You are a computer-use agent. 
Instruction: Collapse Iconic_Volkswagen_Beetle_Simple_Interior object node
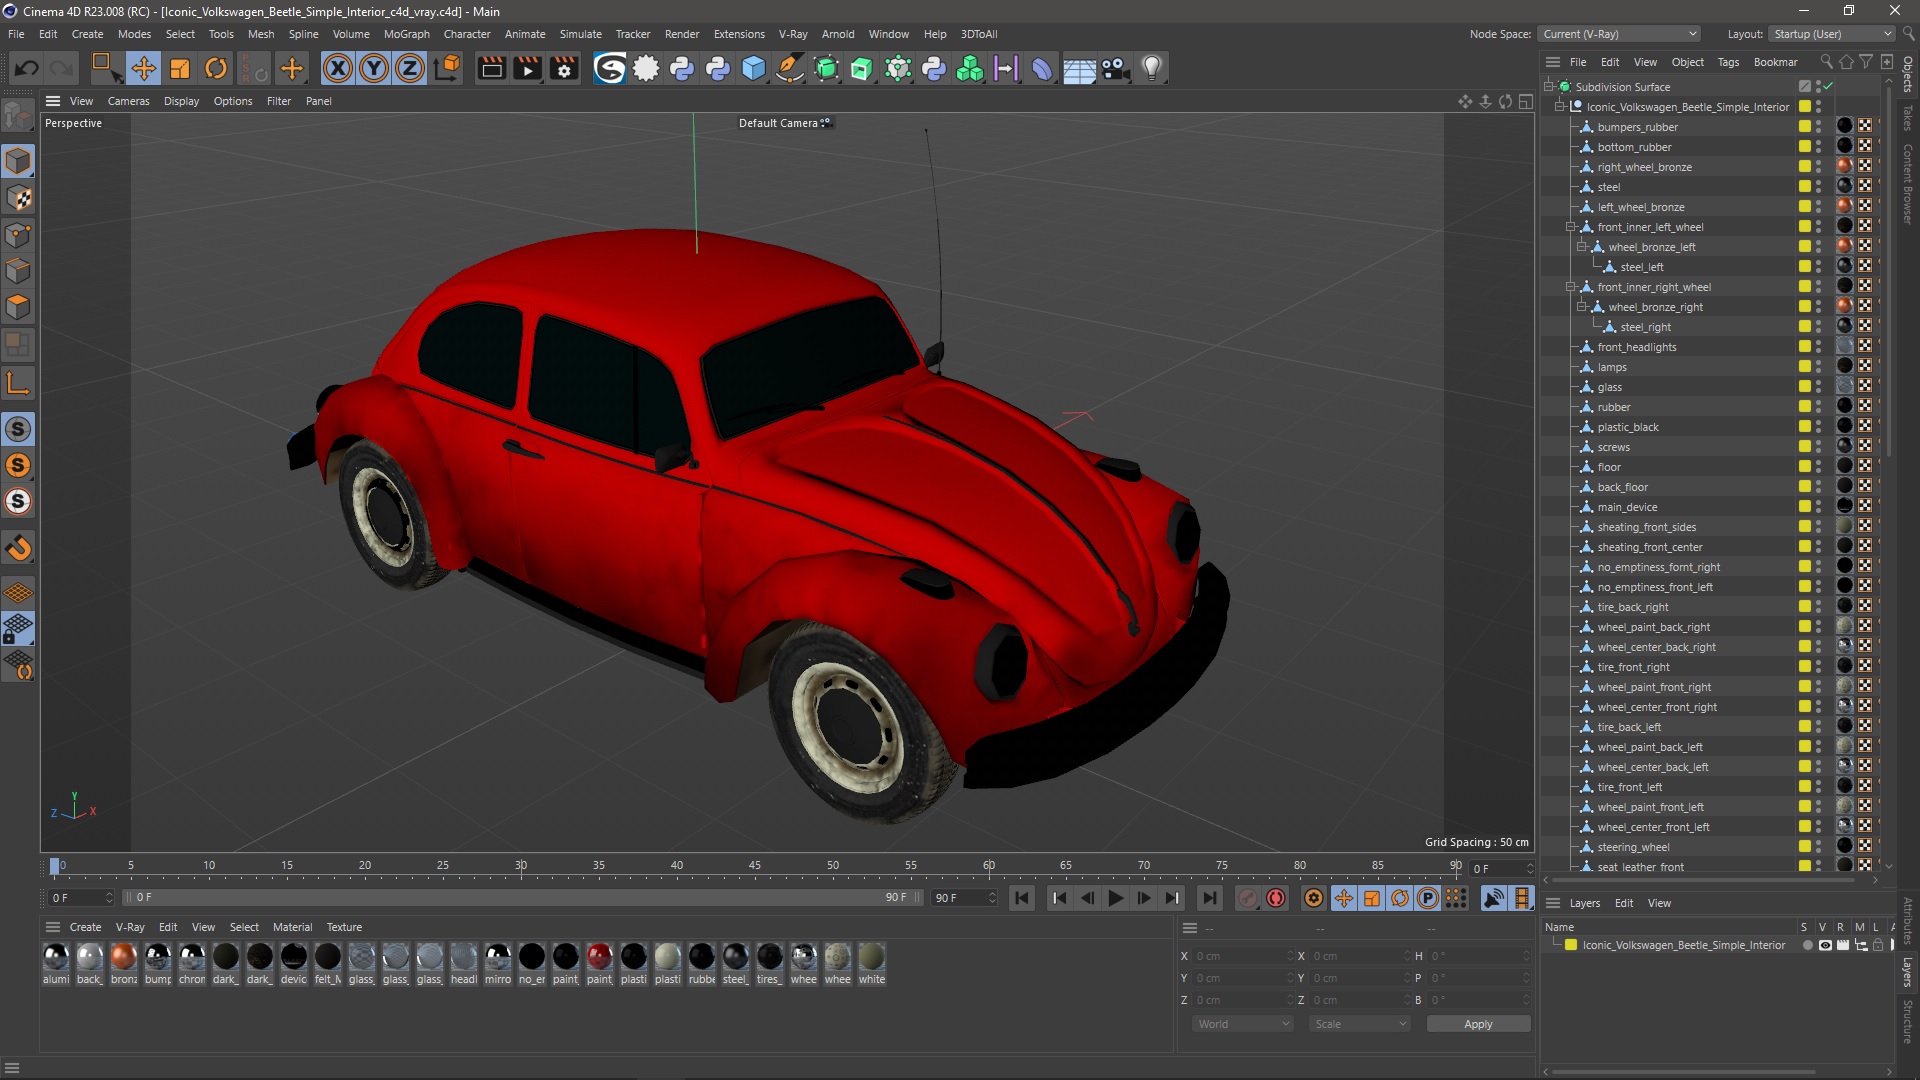point(1559,107)
